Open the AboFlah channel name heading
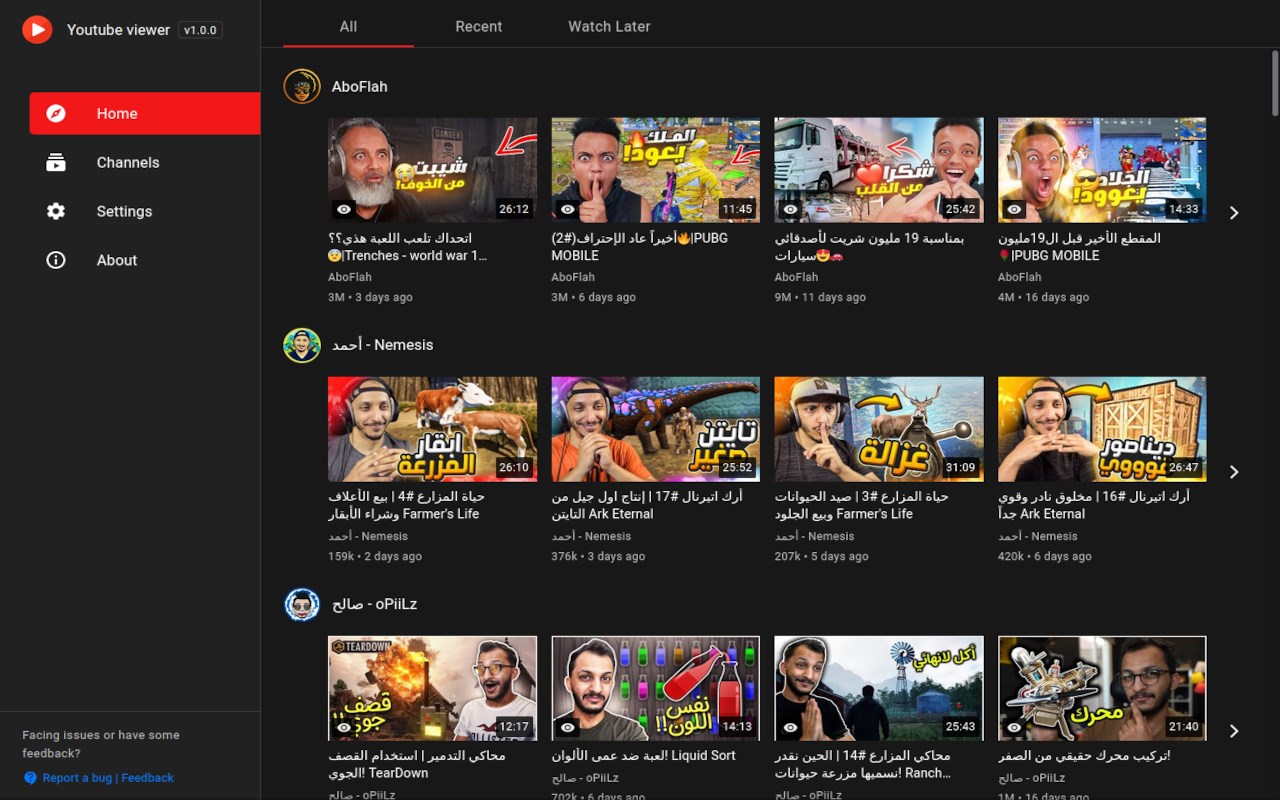The image size is (1280, 800). pyautogui.click(x=360, y=87)
